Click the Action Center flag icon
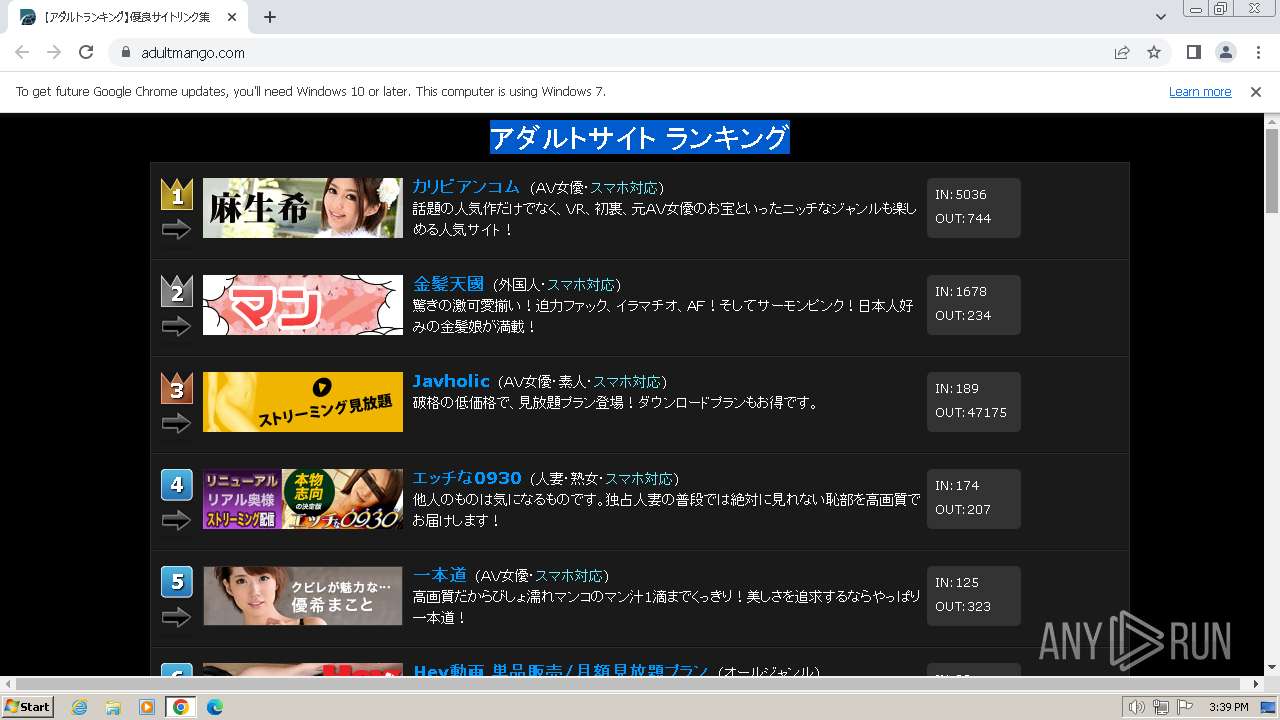 click(x=1185, y=707)
